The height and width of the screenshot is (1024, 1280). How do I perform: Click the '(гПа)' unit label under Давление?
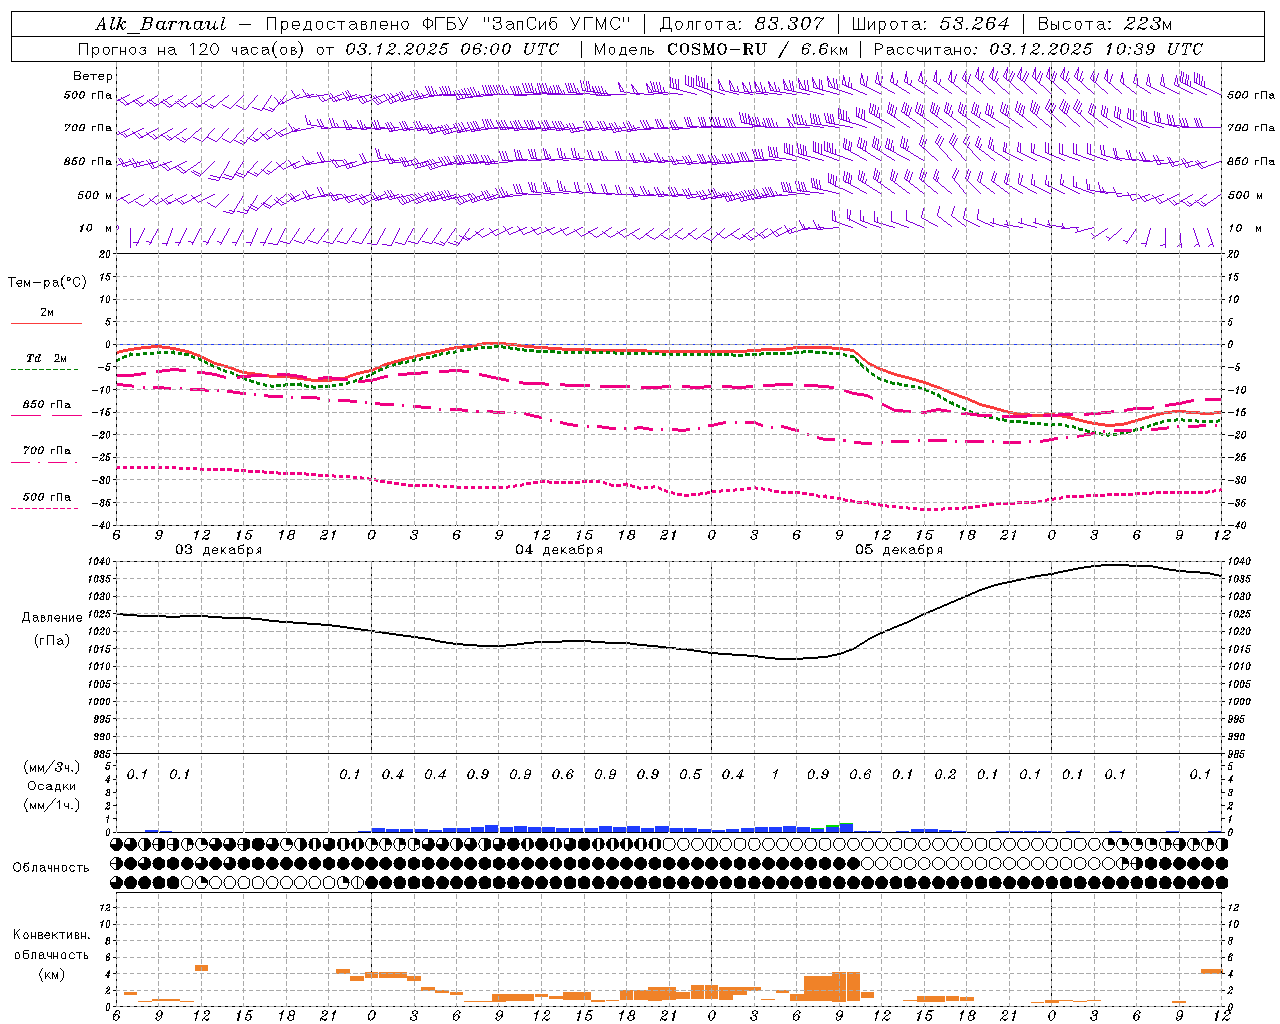coord(52,641)
